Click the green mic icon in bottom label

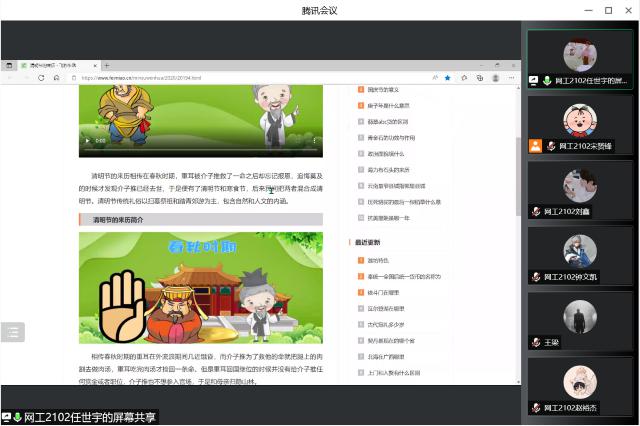(17, 417)
